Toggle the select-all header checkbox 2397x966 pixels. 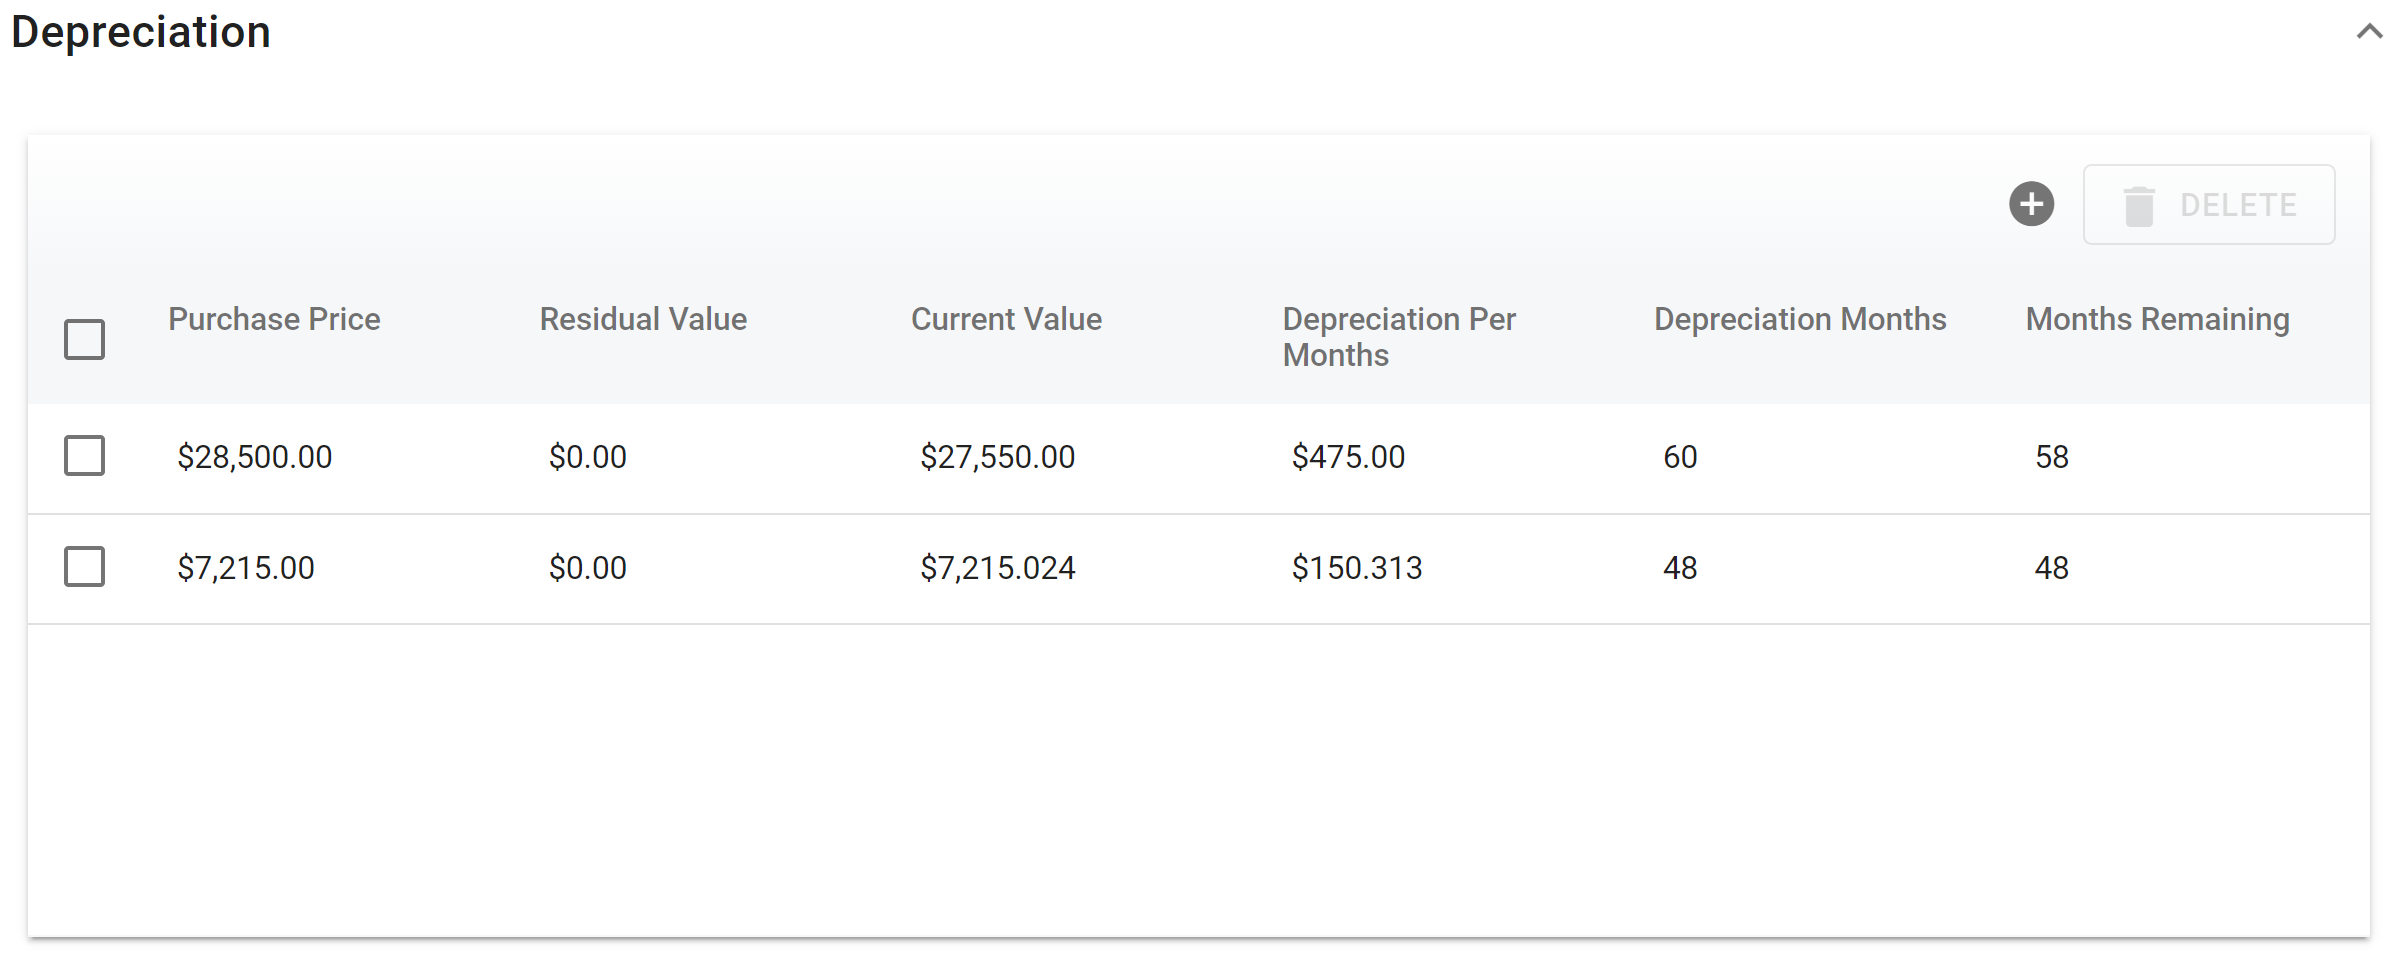click(85, 339)
